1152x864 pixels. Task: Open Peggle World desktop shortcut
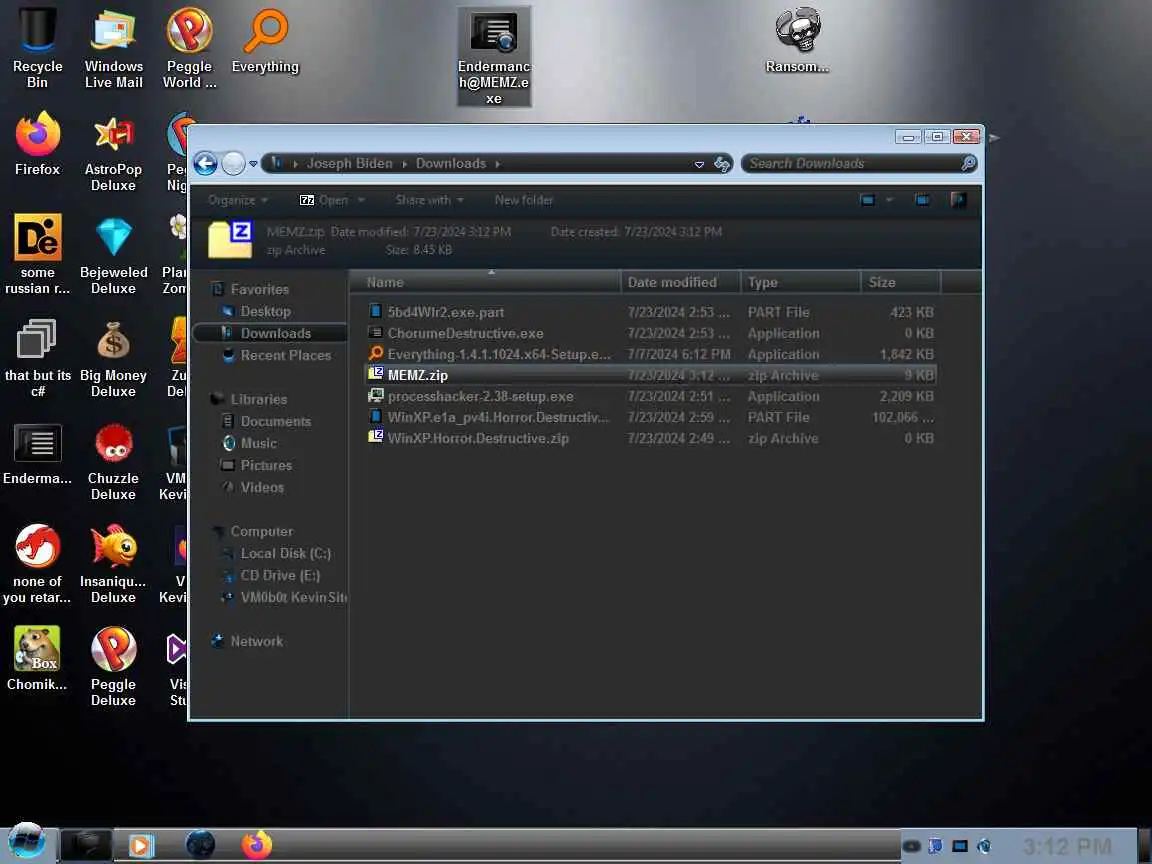pos(190,48)
